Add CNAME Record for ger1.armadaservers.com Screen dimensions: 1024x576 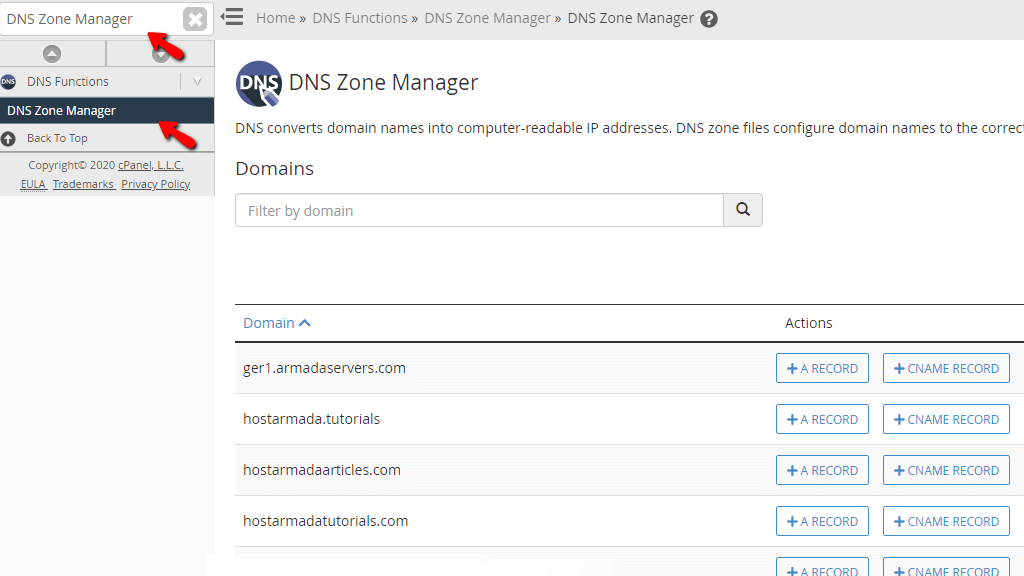click(946, 368)
